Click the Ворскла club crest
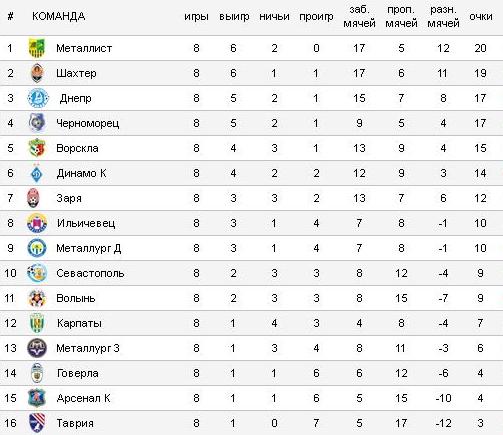Screen dimensions: 503x435 (37, 148)
